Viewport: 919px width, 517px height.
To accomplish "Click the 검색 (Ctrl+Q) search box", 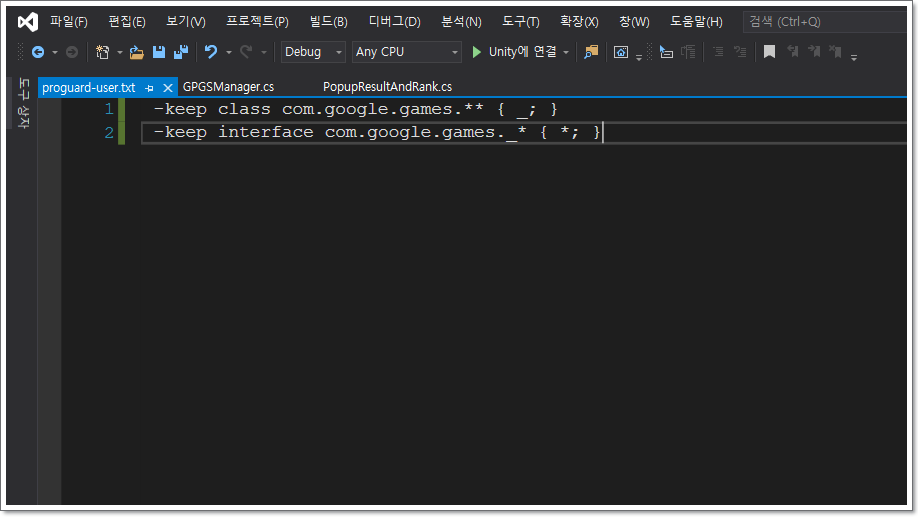I will 825,22.
